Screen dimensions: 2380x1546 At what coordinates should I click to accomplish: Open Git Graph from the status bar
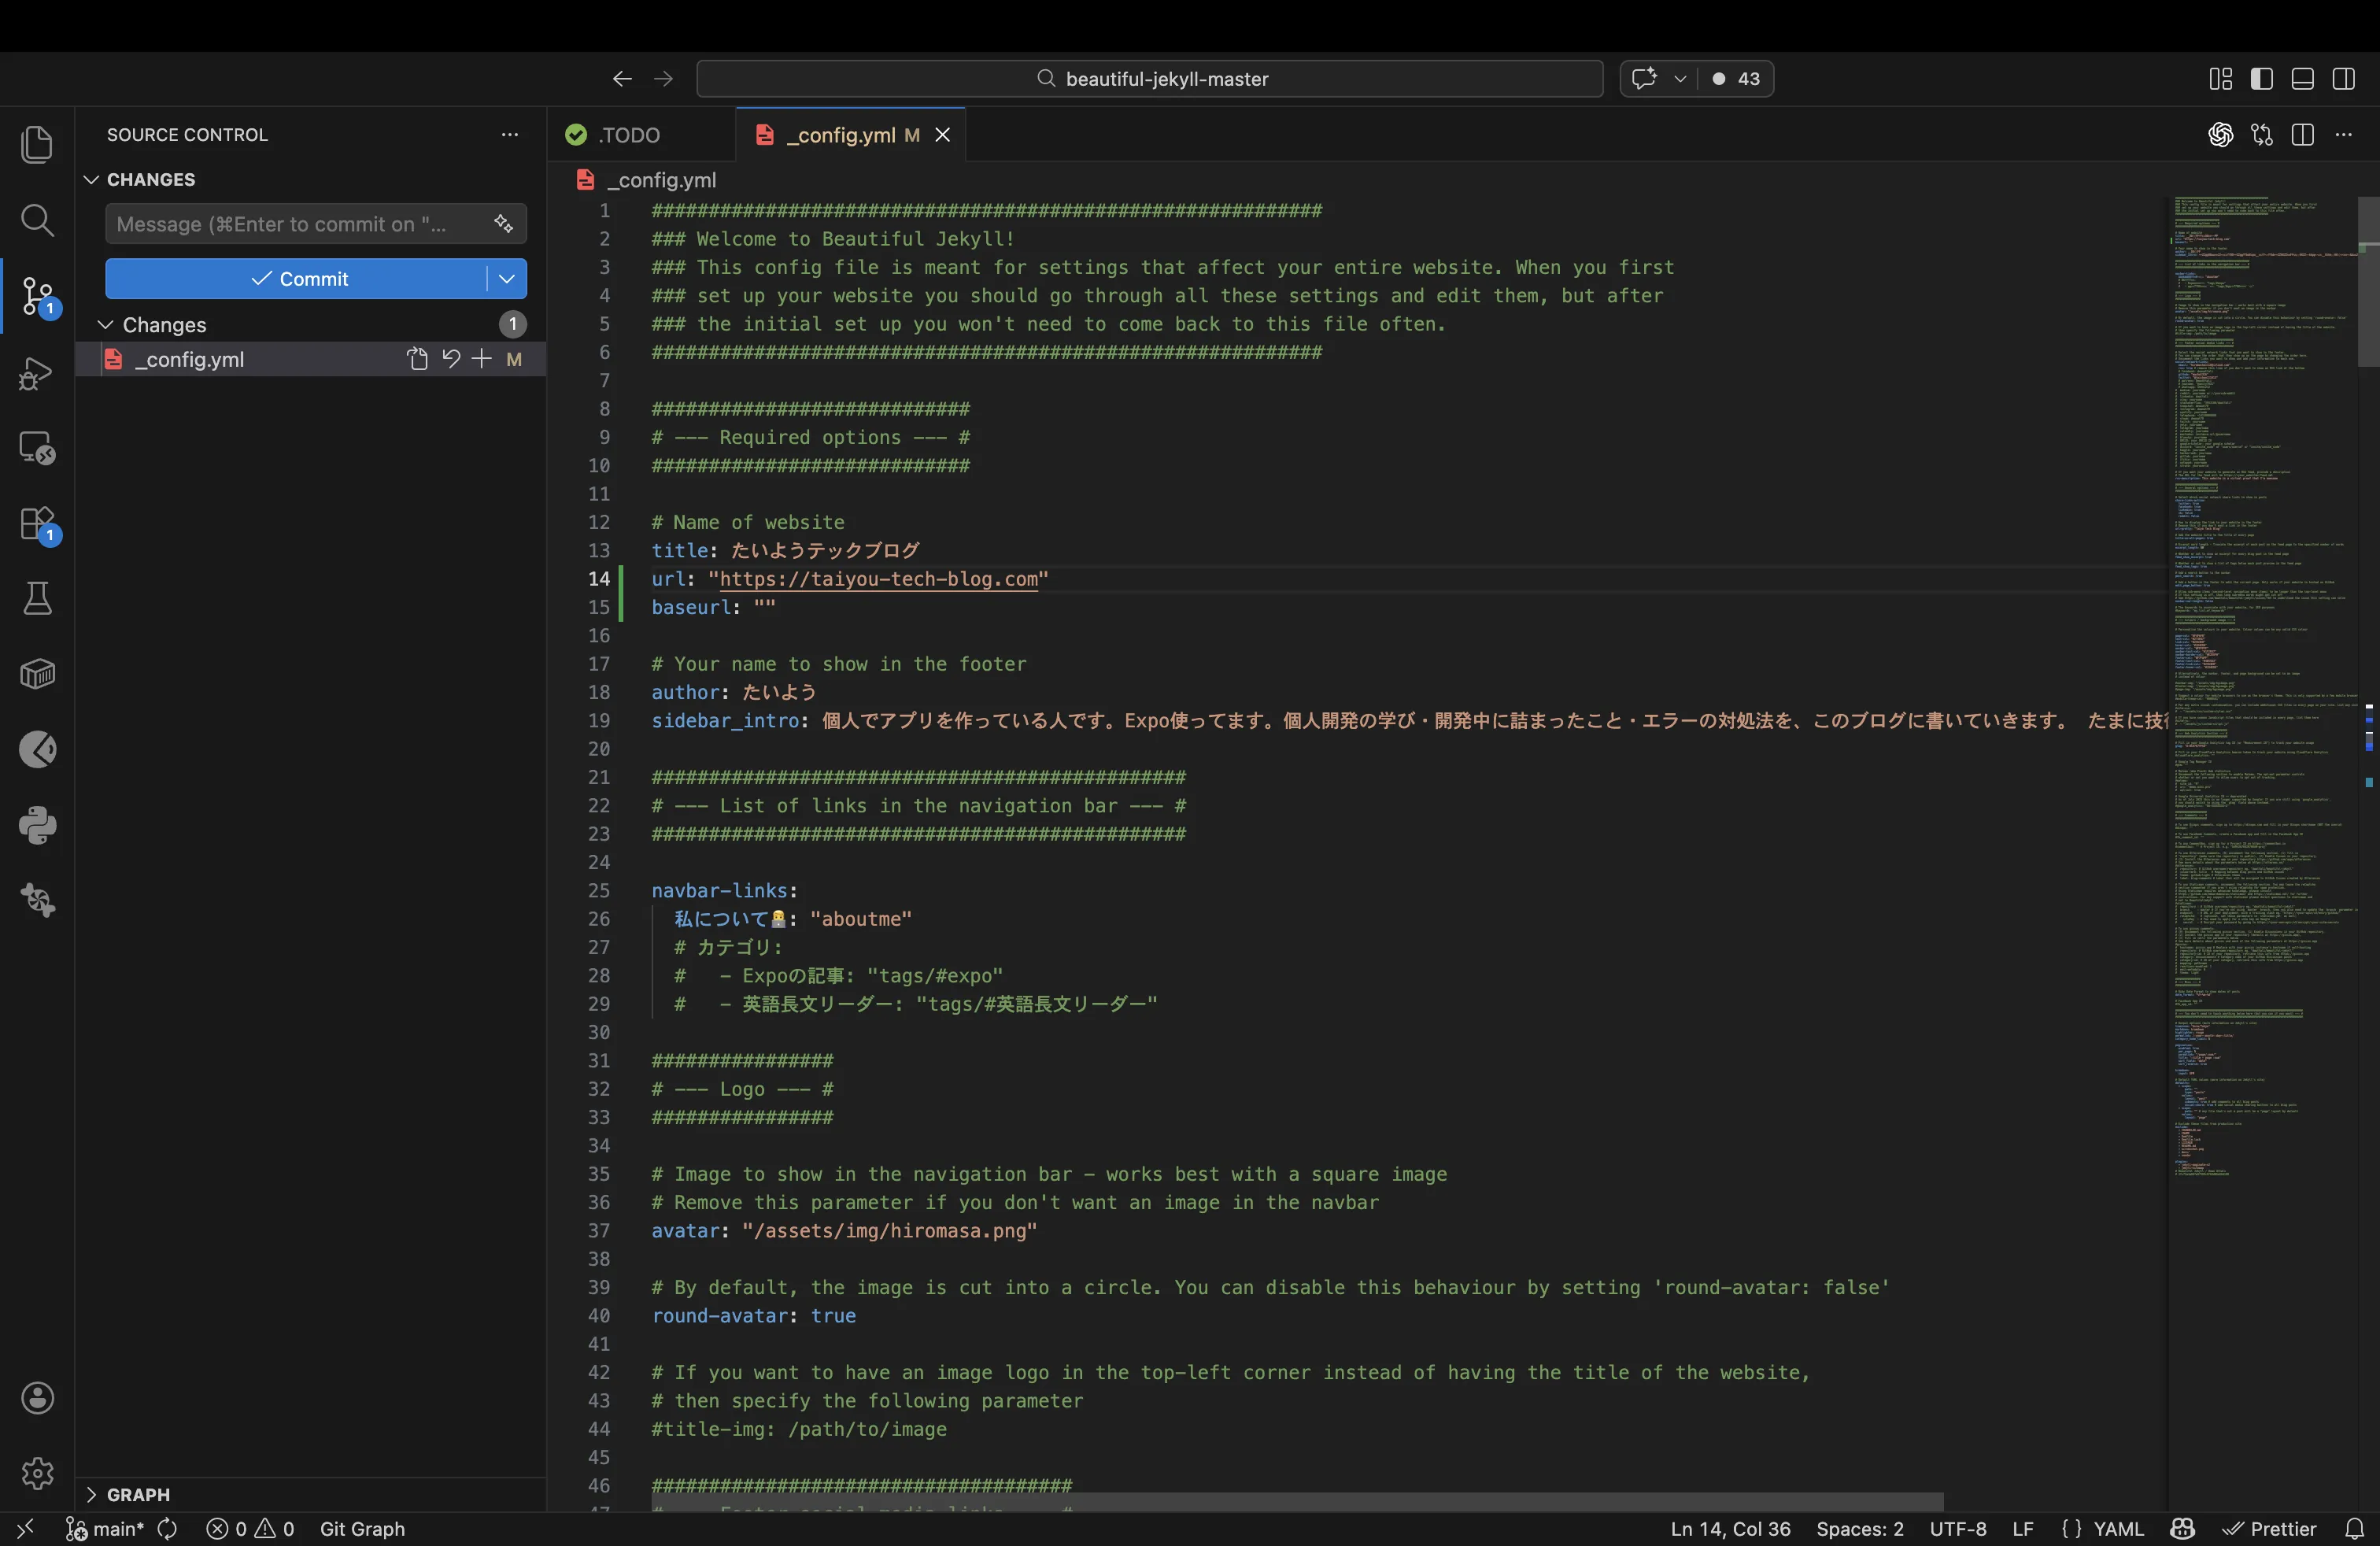362,1529
